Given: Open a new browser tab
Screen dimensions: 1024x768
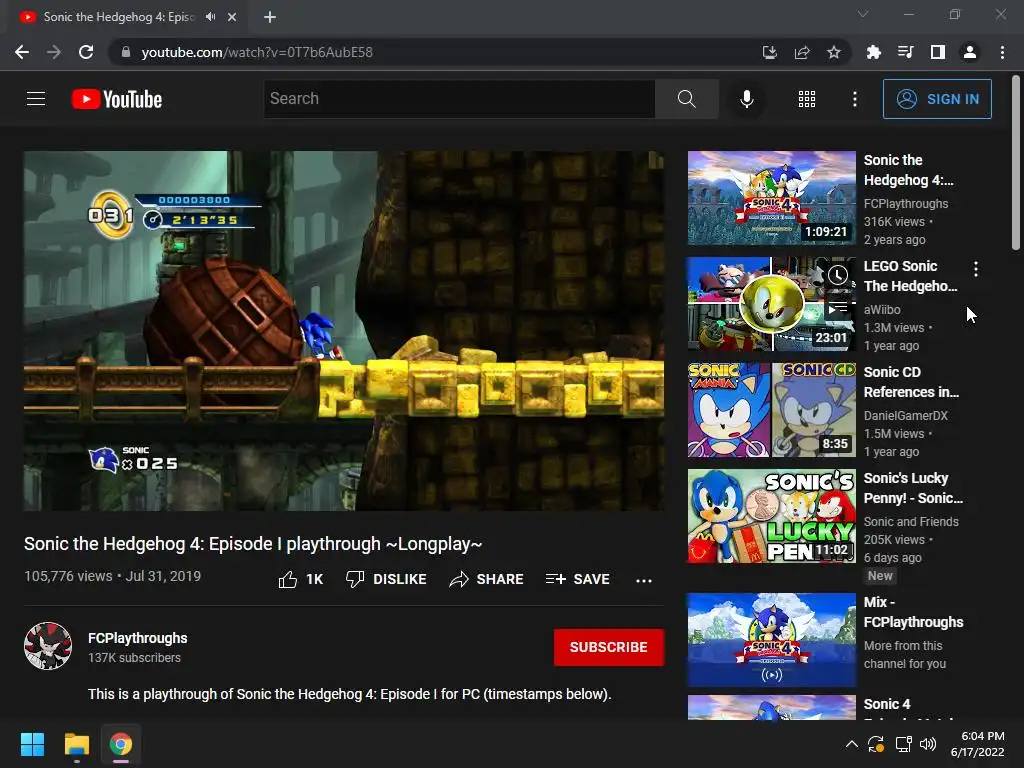Looking at the screenshot, I should click(270, 17).
